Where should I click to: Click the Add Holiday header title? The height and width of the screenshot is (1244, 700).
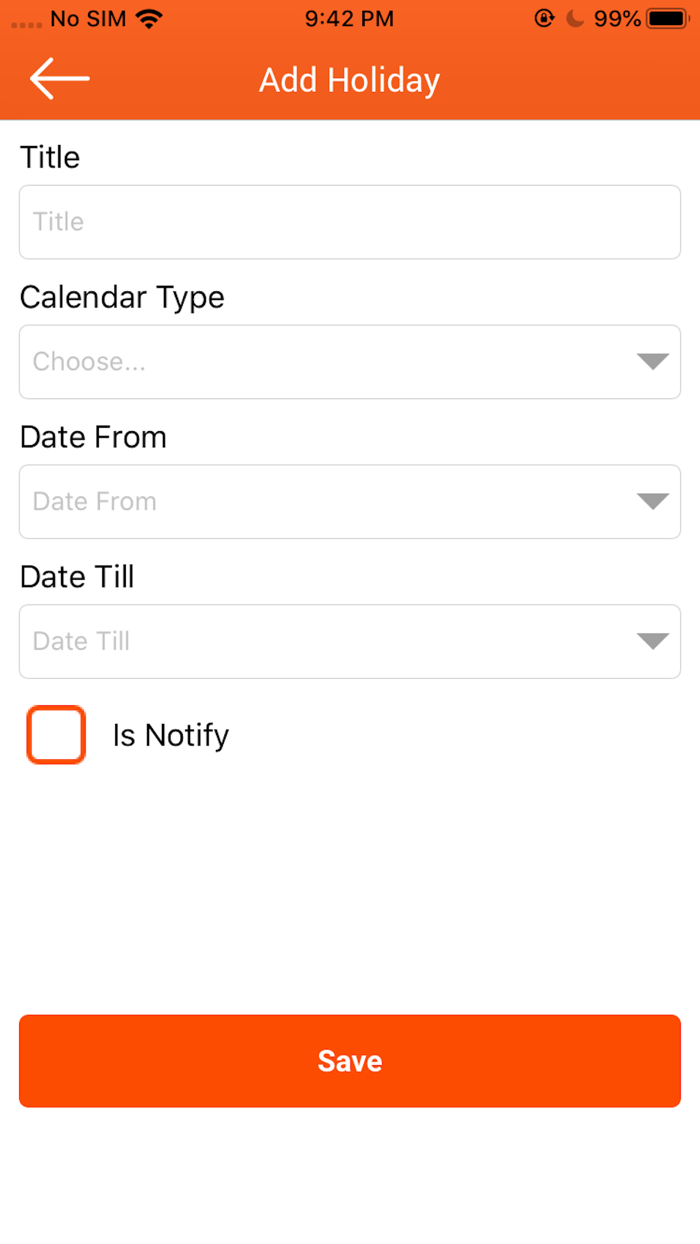350,80
